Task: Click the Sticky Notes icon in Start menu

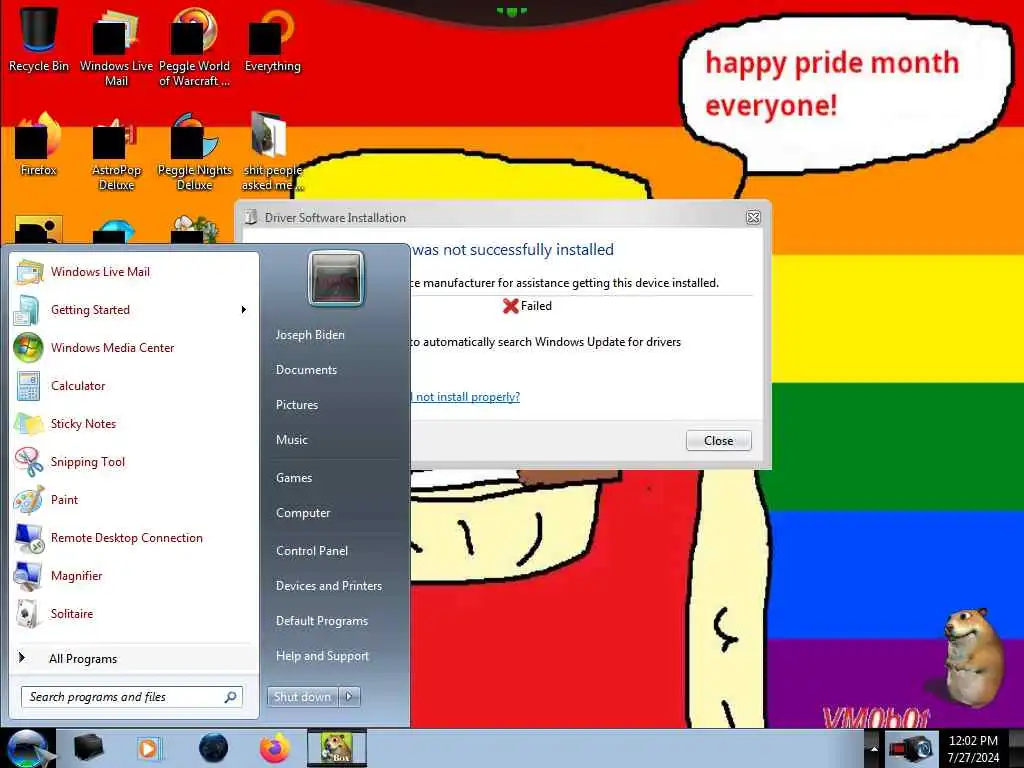Action: click(29, 423)
